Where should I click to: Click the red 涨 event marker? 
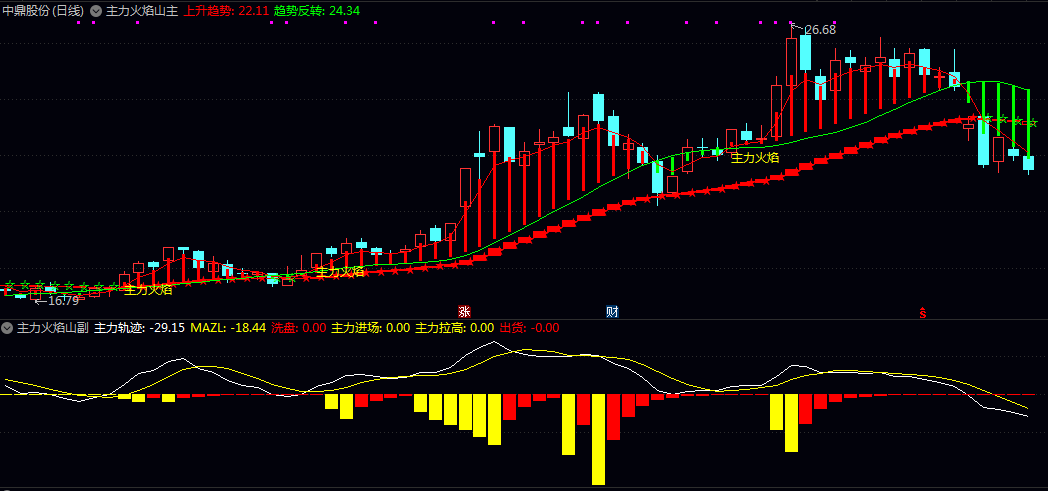coord(464,311)
